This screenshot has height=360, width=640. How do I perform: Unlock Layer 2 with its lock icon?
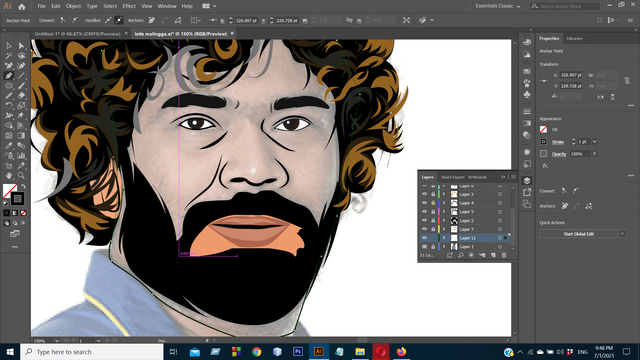[x=433, y=220]
